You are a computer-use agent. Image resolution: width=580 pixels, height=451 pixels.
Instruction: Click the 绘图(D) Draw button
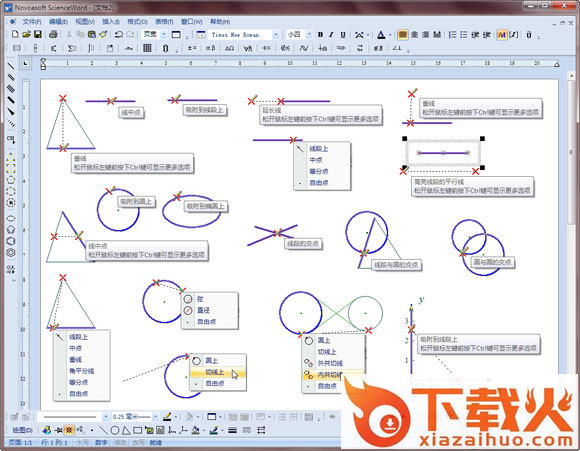click(x=23, y=430)
